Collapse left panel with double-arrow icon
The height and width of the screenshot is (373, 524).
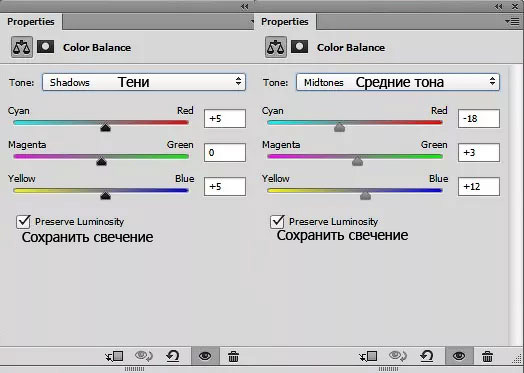[x=245, y=6]
